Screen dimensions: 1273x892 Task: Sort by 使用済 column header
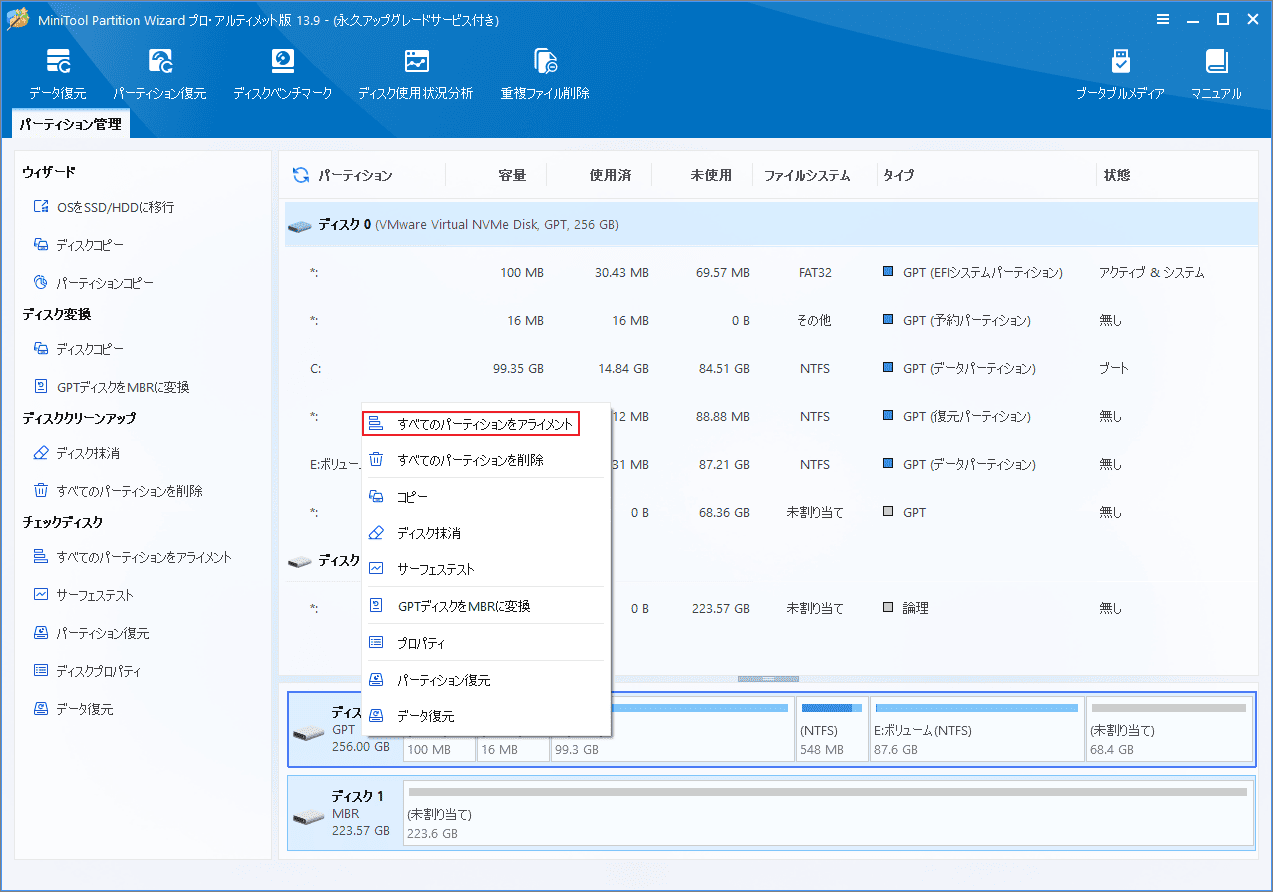point(610,175)
